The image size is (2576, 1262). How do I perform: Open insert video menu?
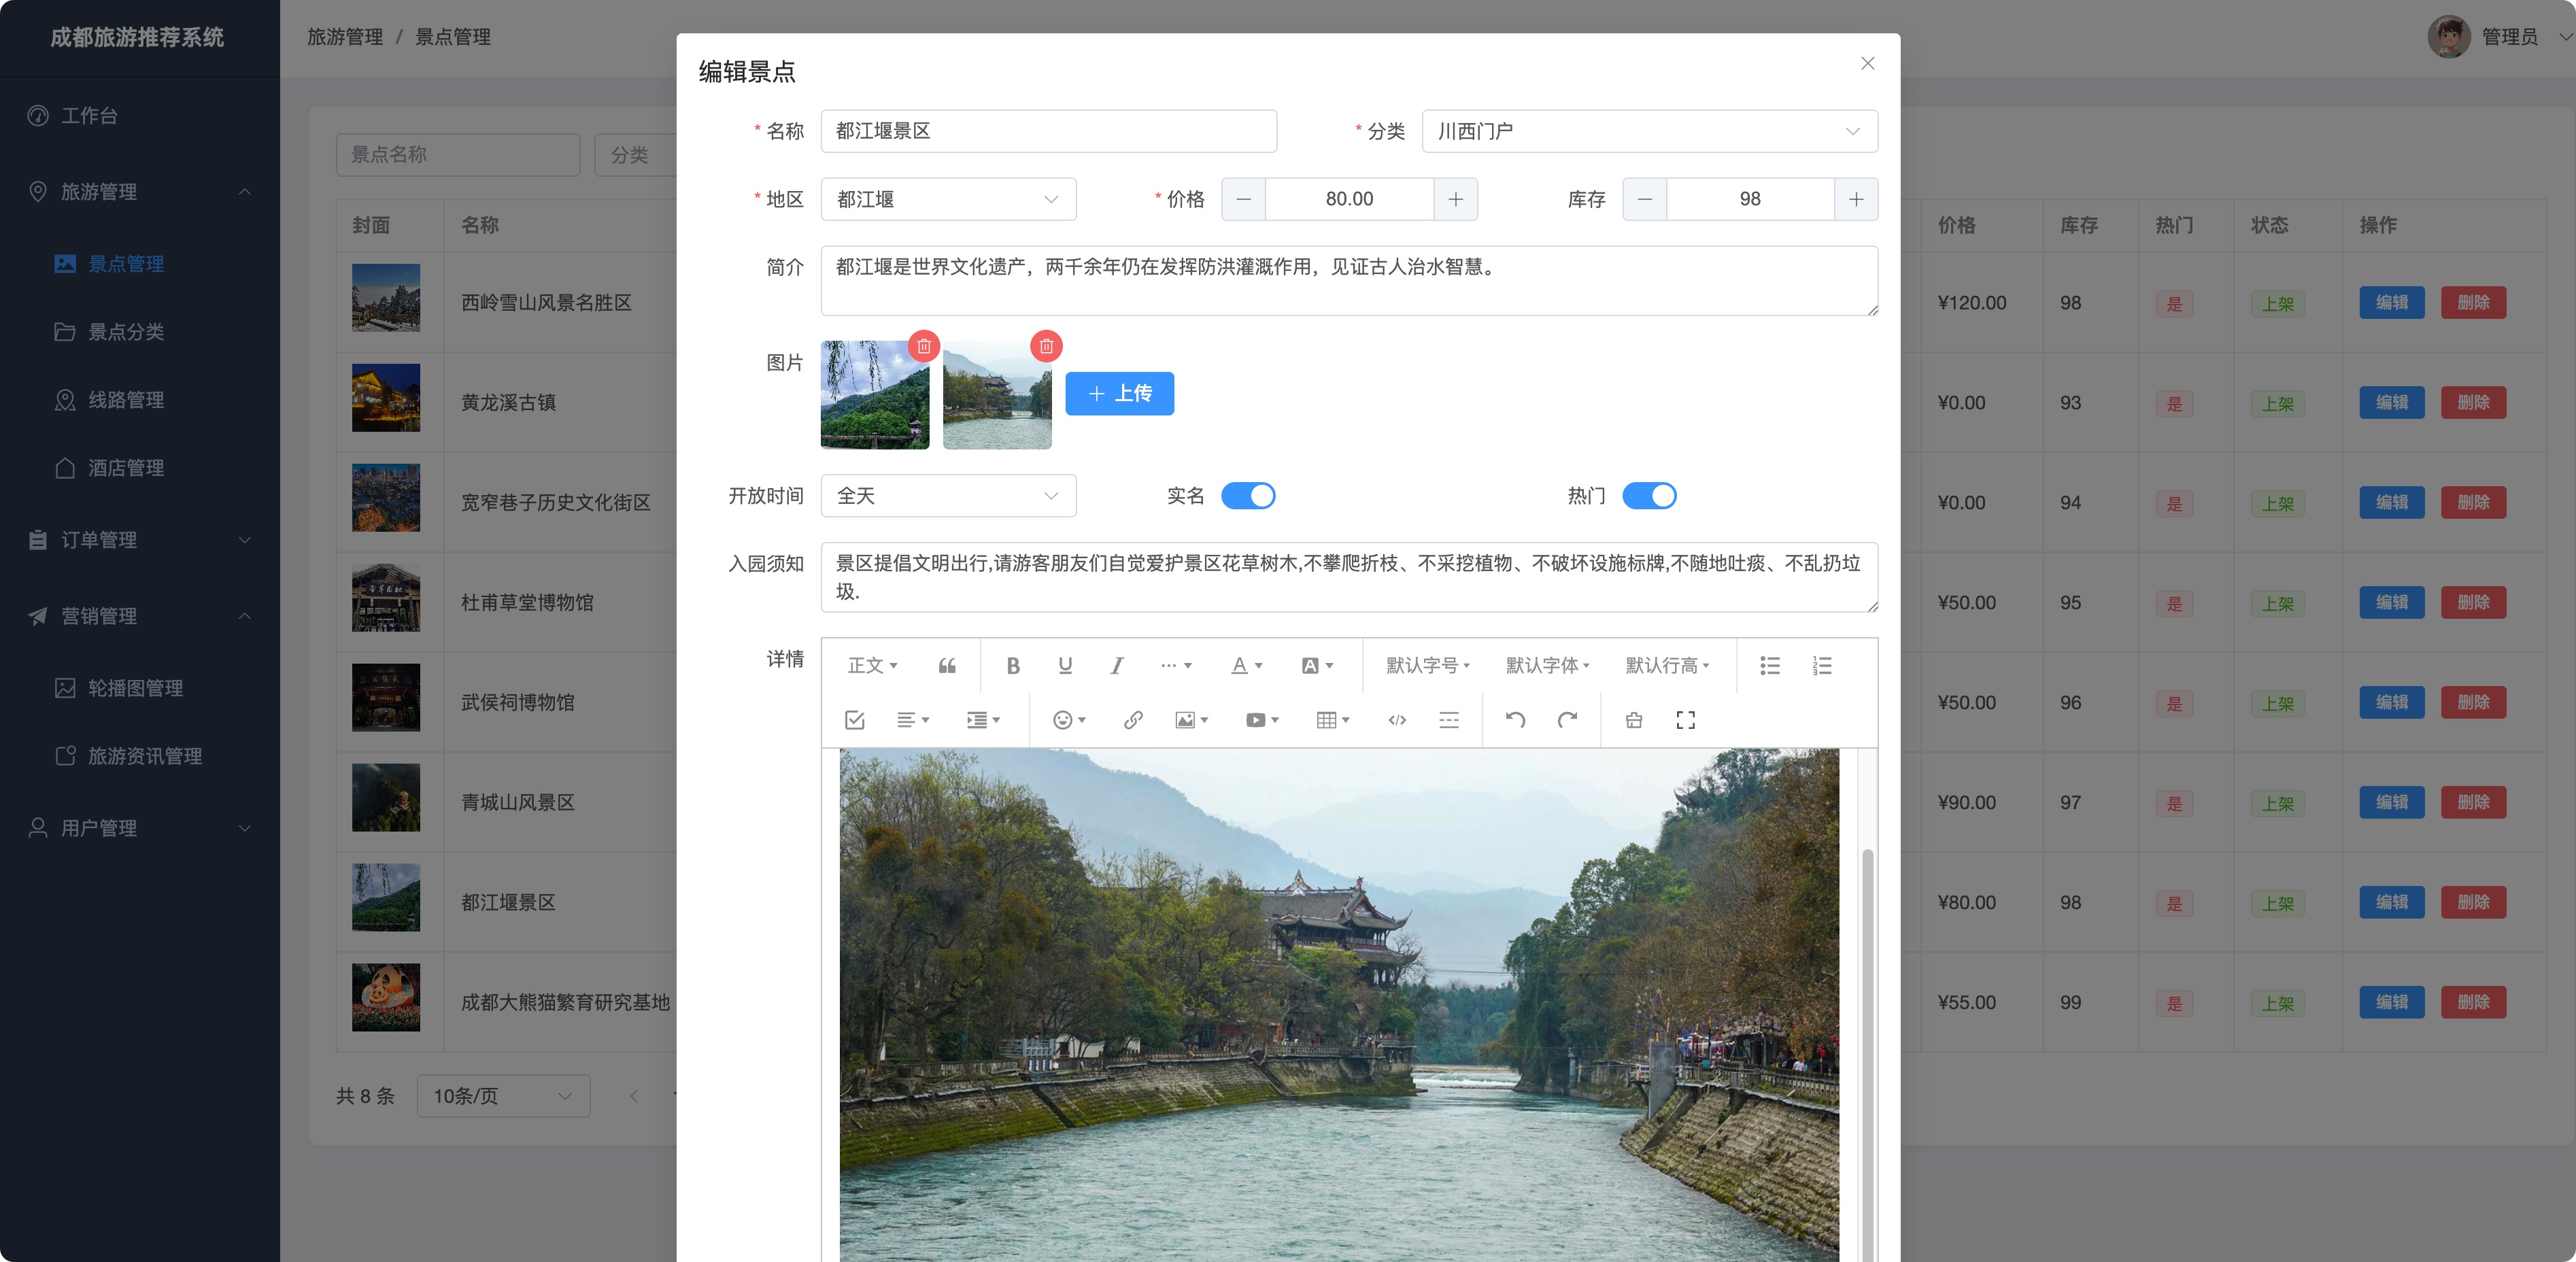[1262, 720]
